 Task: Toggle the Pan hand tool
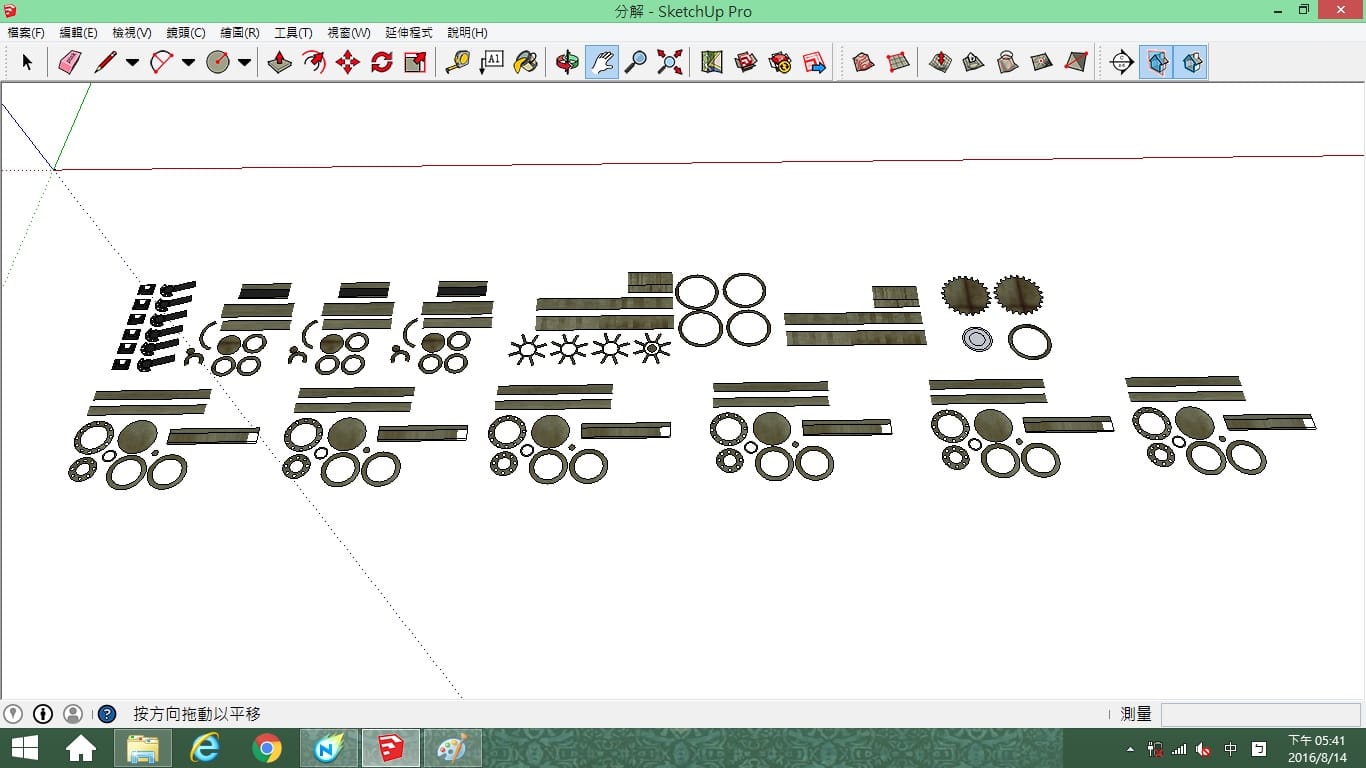pos(602,62)
